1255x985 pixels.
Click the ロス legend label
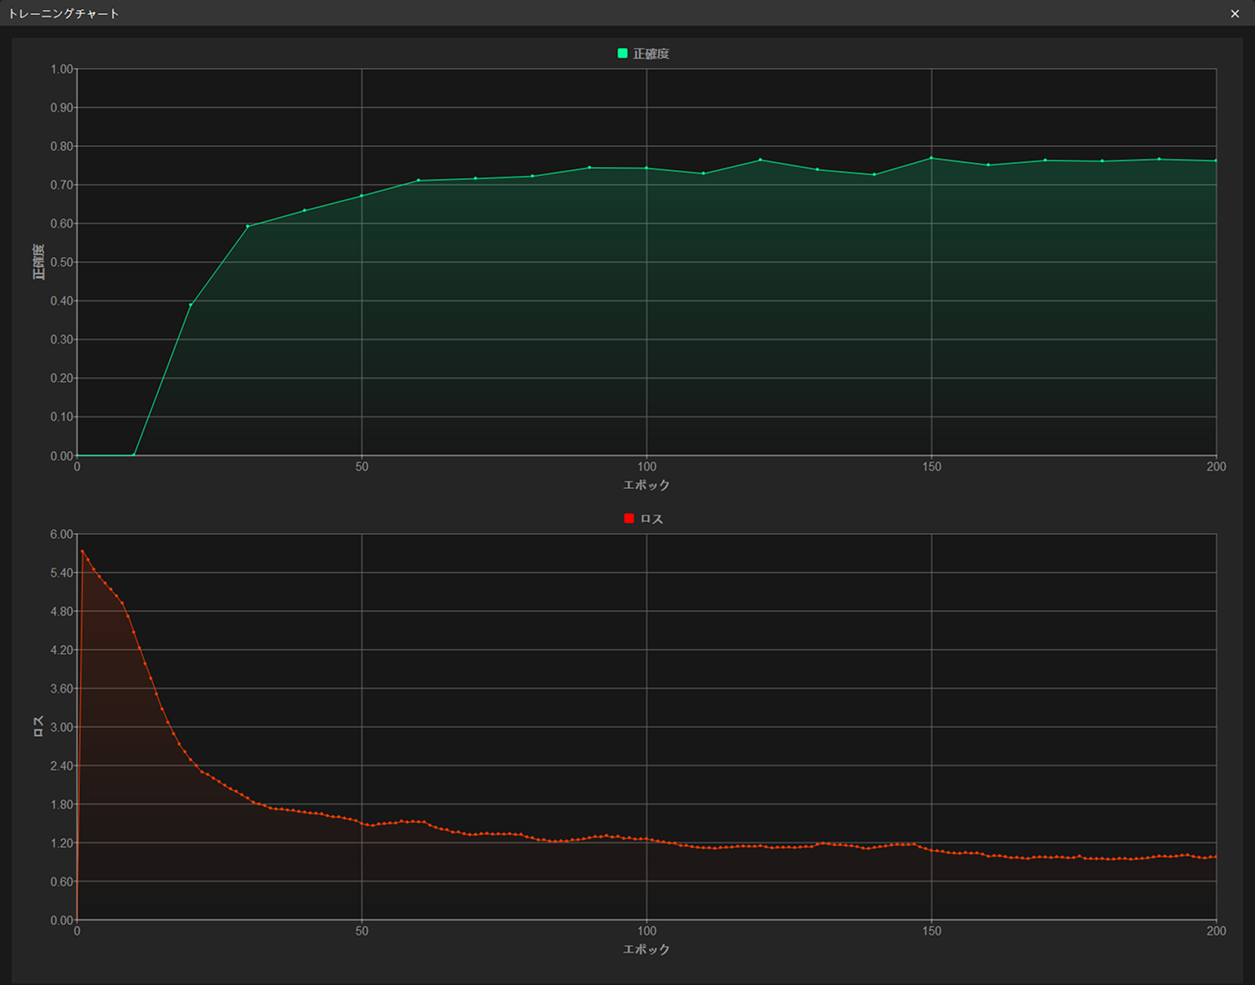651,519
